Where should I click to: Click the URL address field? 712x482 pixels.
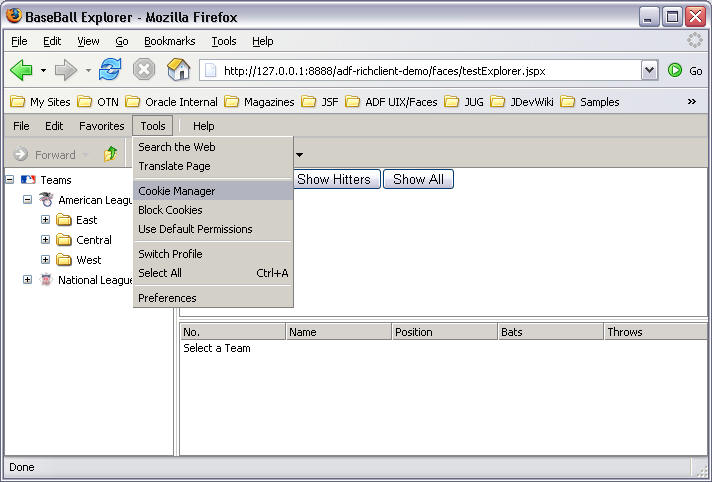pos(420,71)
